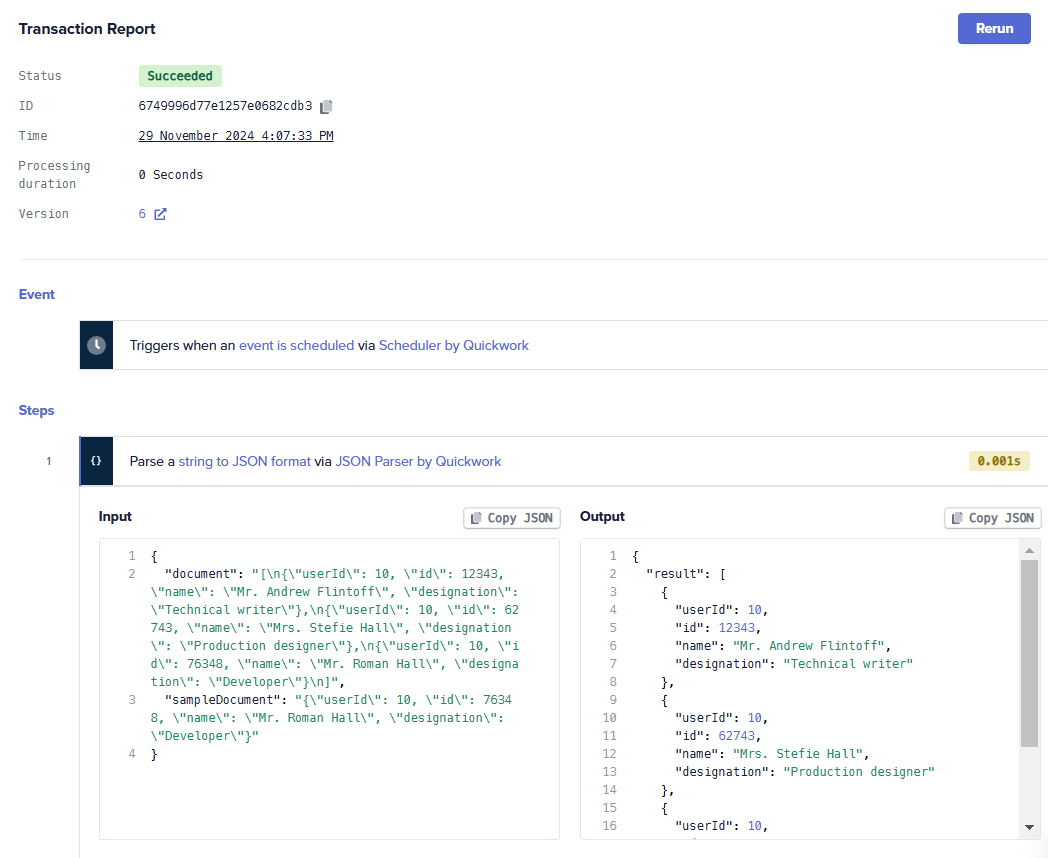Click the Steps section heading
1048x858 pixels.
(37, 411)
